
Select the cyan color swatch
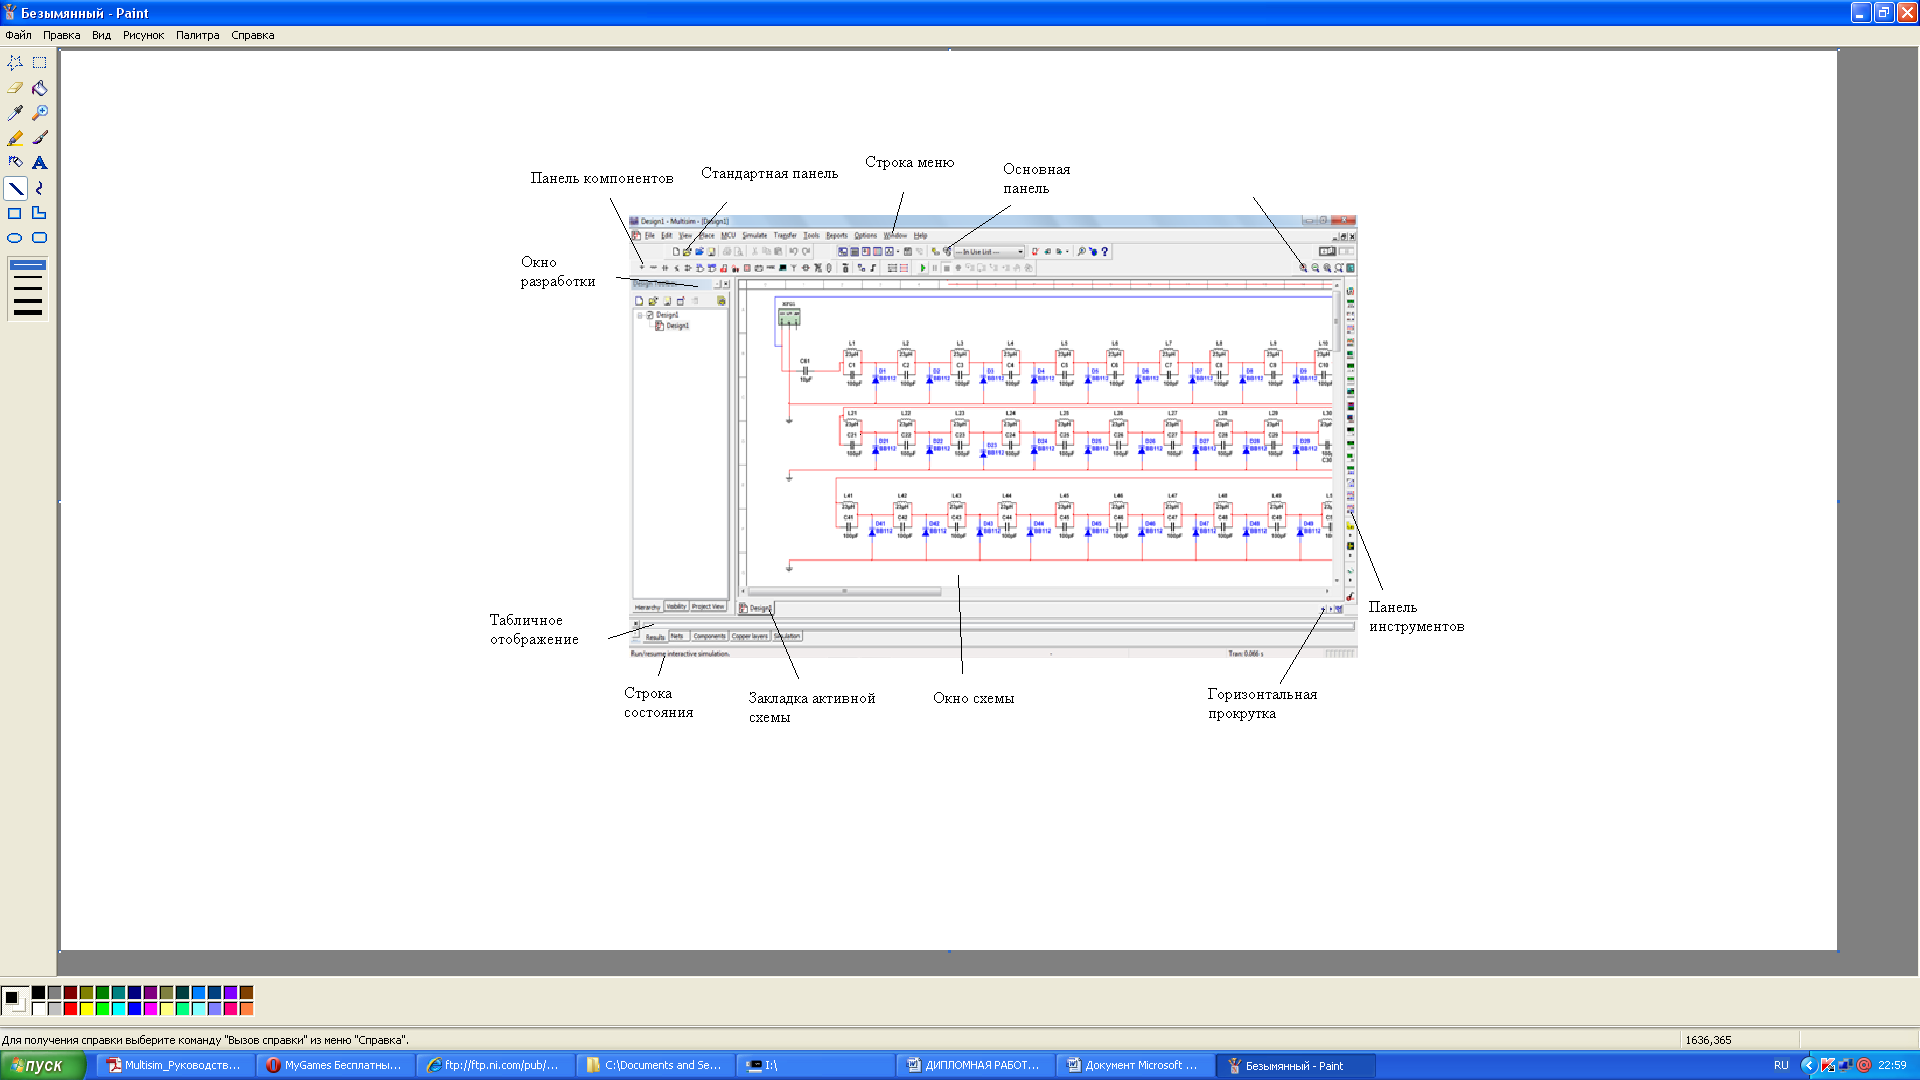[118, 1008]
